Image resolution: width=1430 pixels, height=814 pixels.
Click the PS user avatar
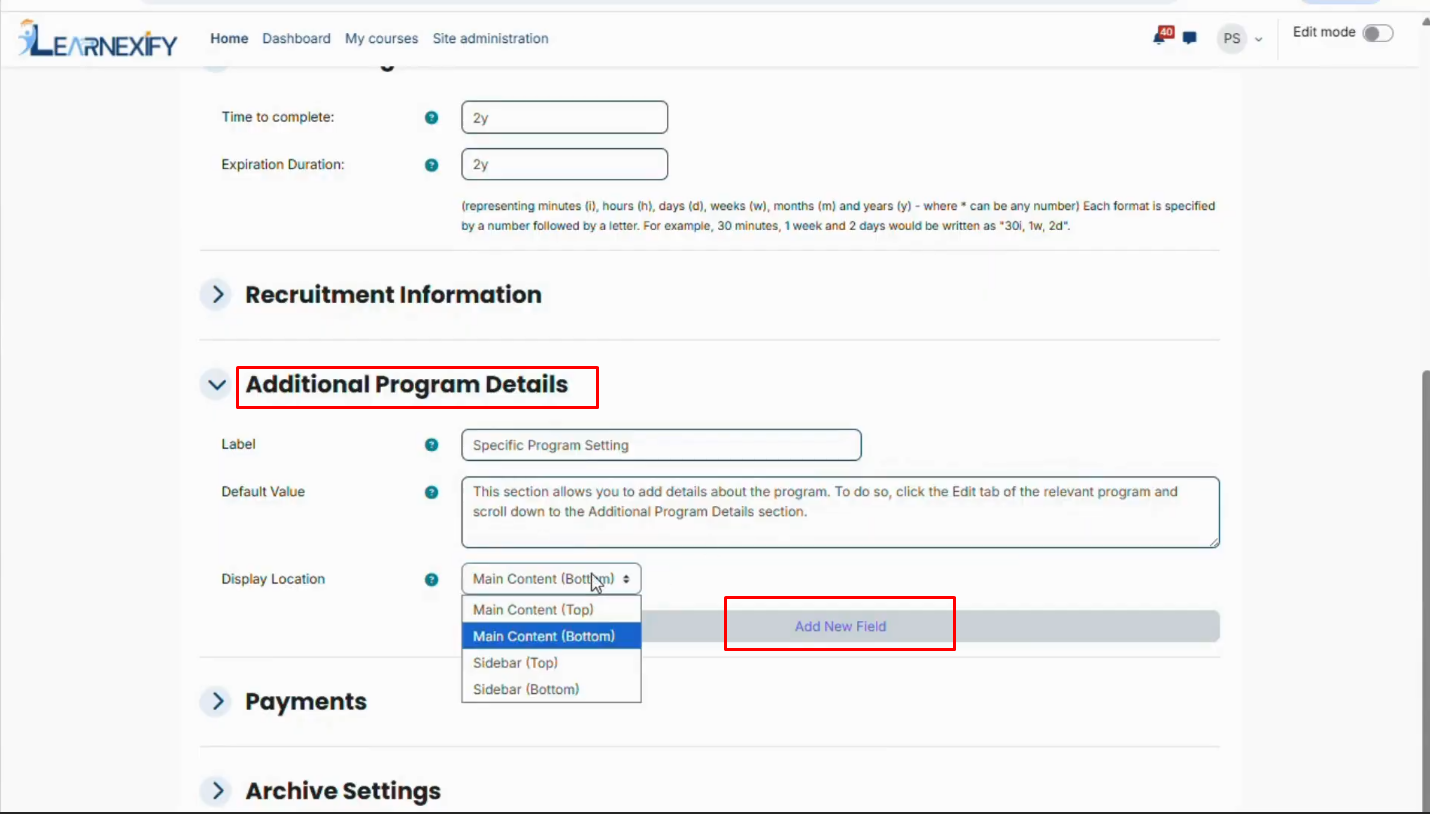tap(1232, 39)
